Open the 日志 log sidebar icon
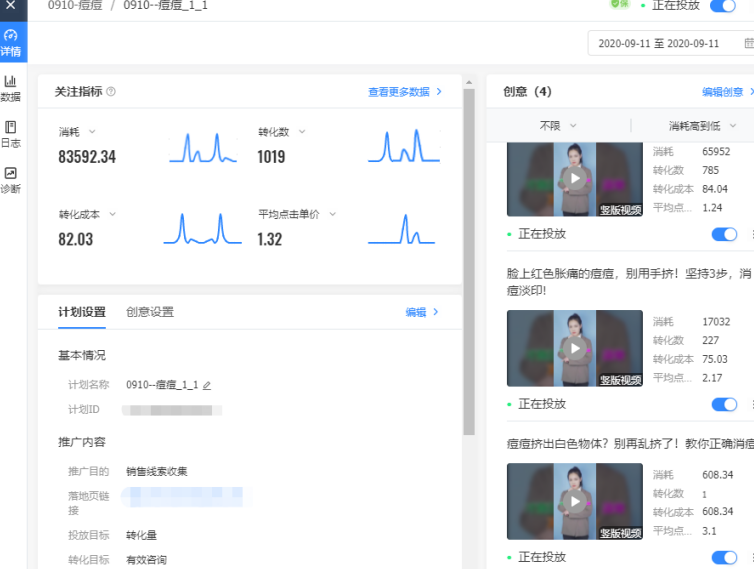The image size is (754, 569). [11, 134]
